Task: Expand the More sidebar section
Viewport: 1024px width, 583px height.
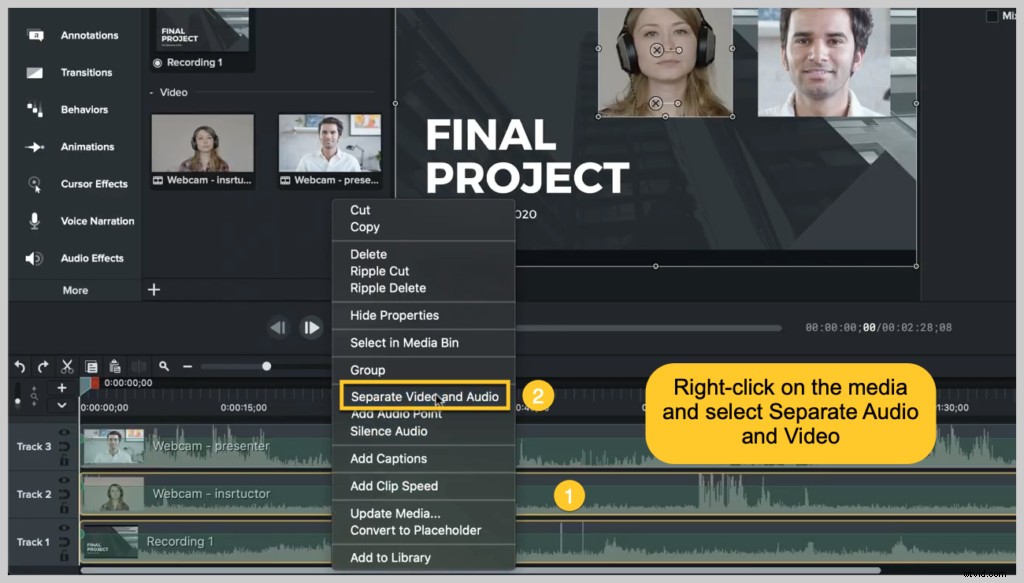Action: coord(74,290)
